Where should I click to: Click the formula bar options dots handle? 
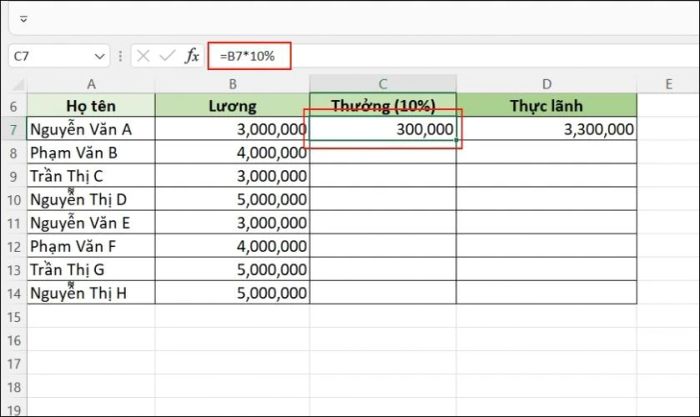point(120,56)
